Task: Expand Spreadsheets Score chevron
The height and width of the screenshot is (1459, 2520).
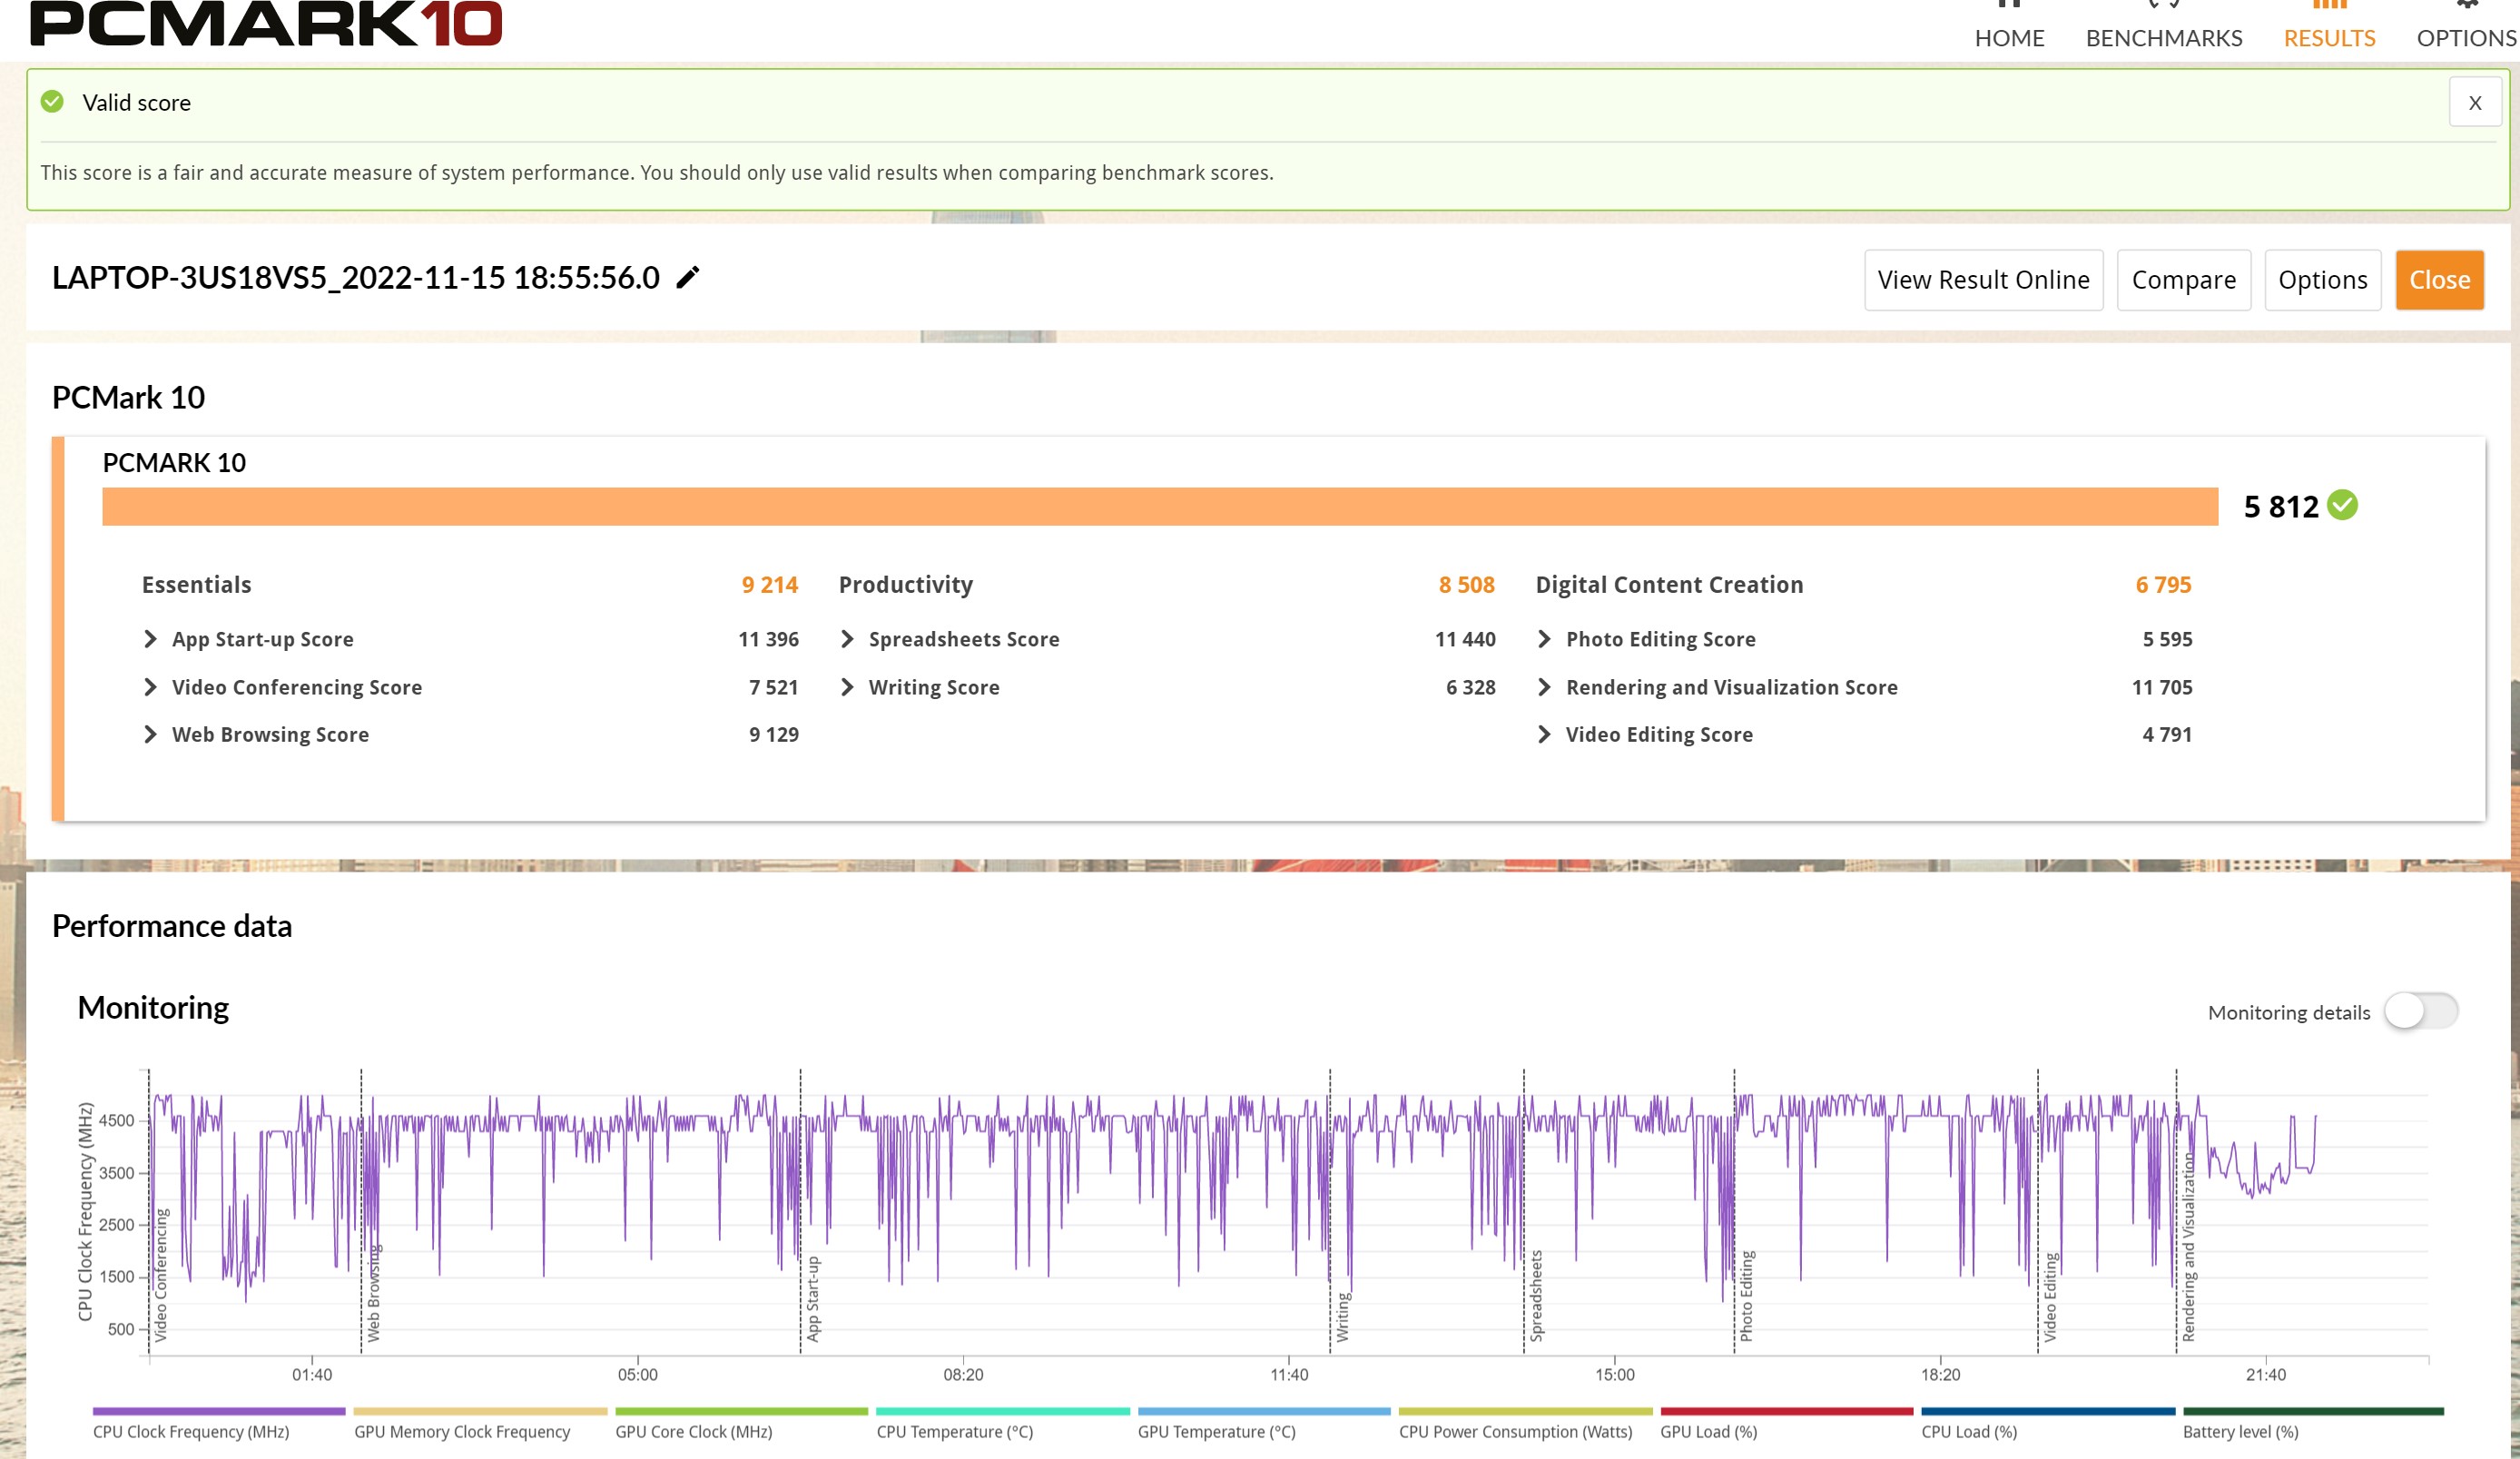Action: pos(847,639)
